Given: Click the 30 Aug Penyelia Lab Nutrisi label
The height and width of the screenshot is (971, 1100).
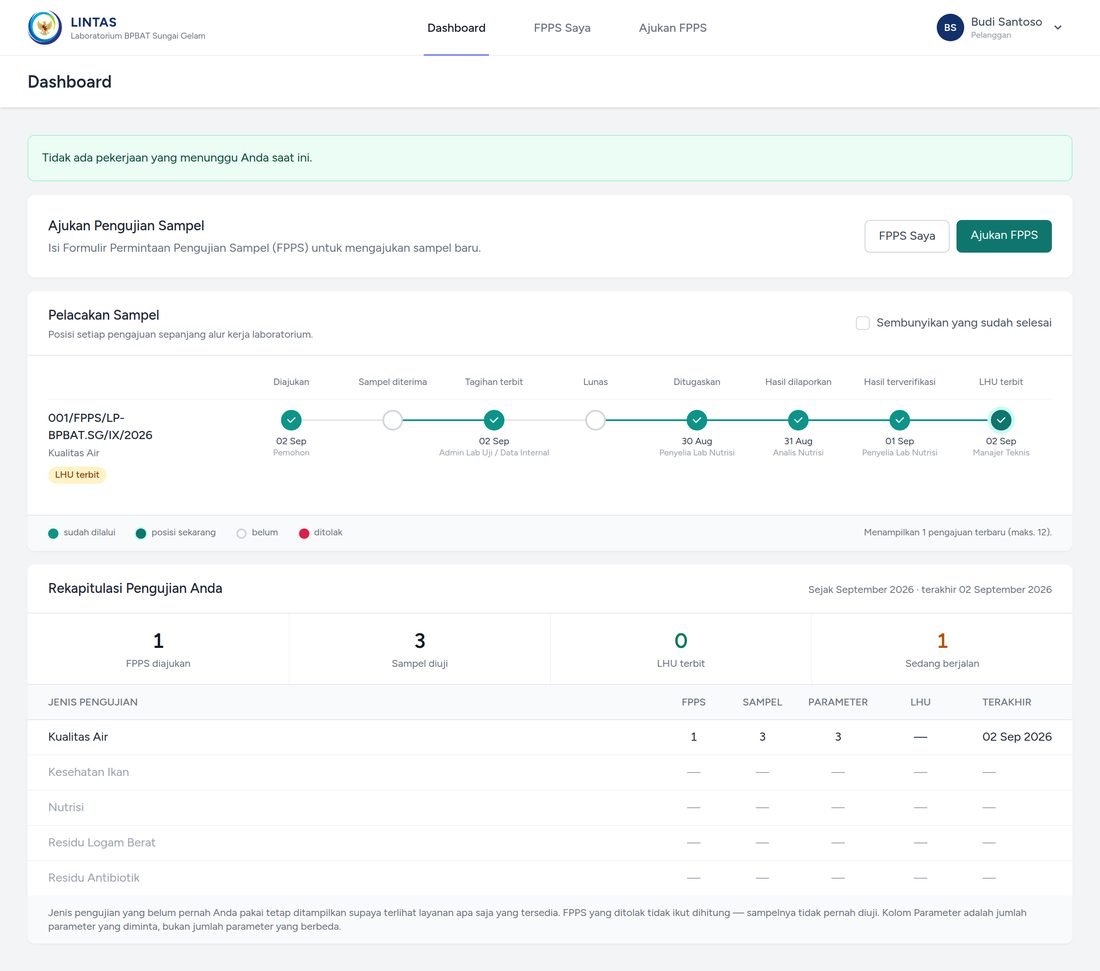Looking at the screenshot, I should [x=697, y=446].
